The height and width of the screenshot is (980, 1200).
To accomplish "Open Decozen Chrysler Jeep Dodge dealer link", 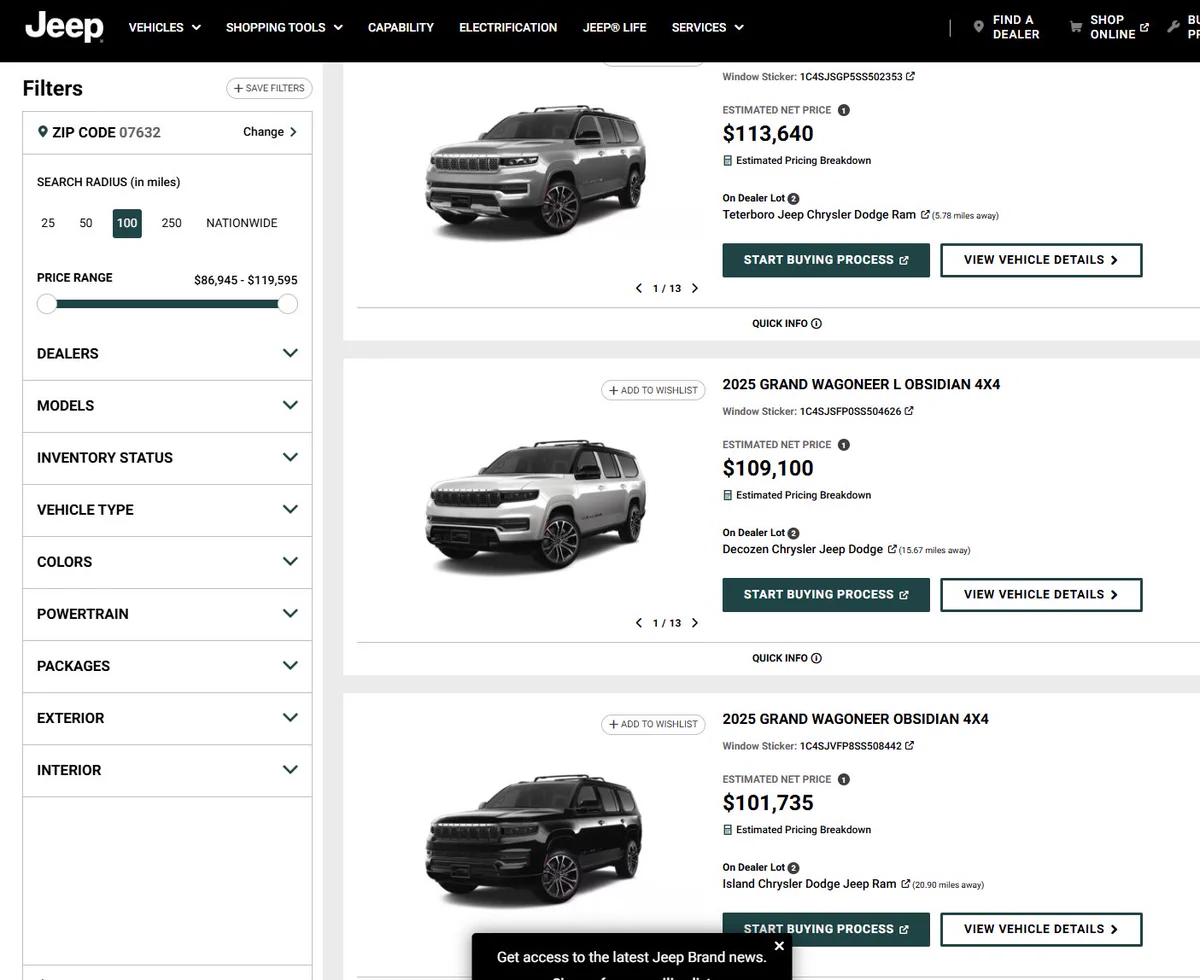I will (810, 549).
